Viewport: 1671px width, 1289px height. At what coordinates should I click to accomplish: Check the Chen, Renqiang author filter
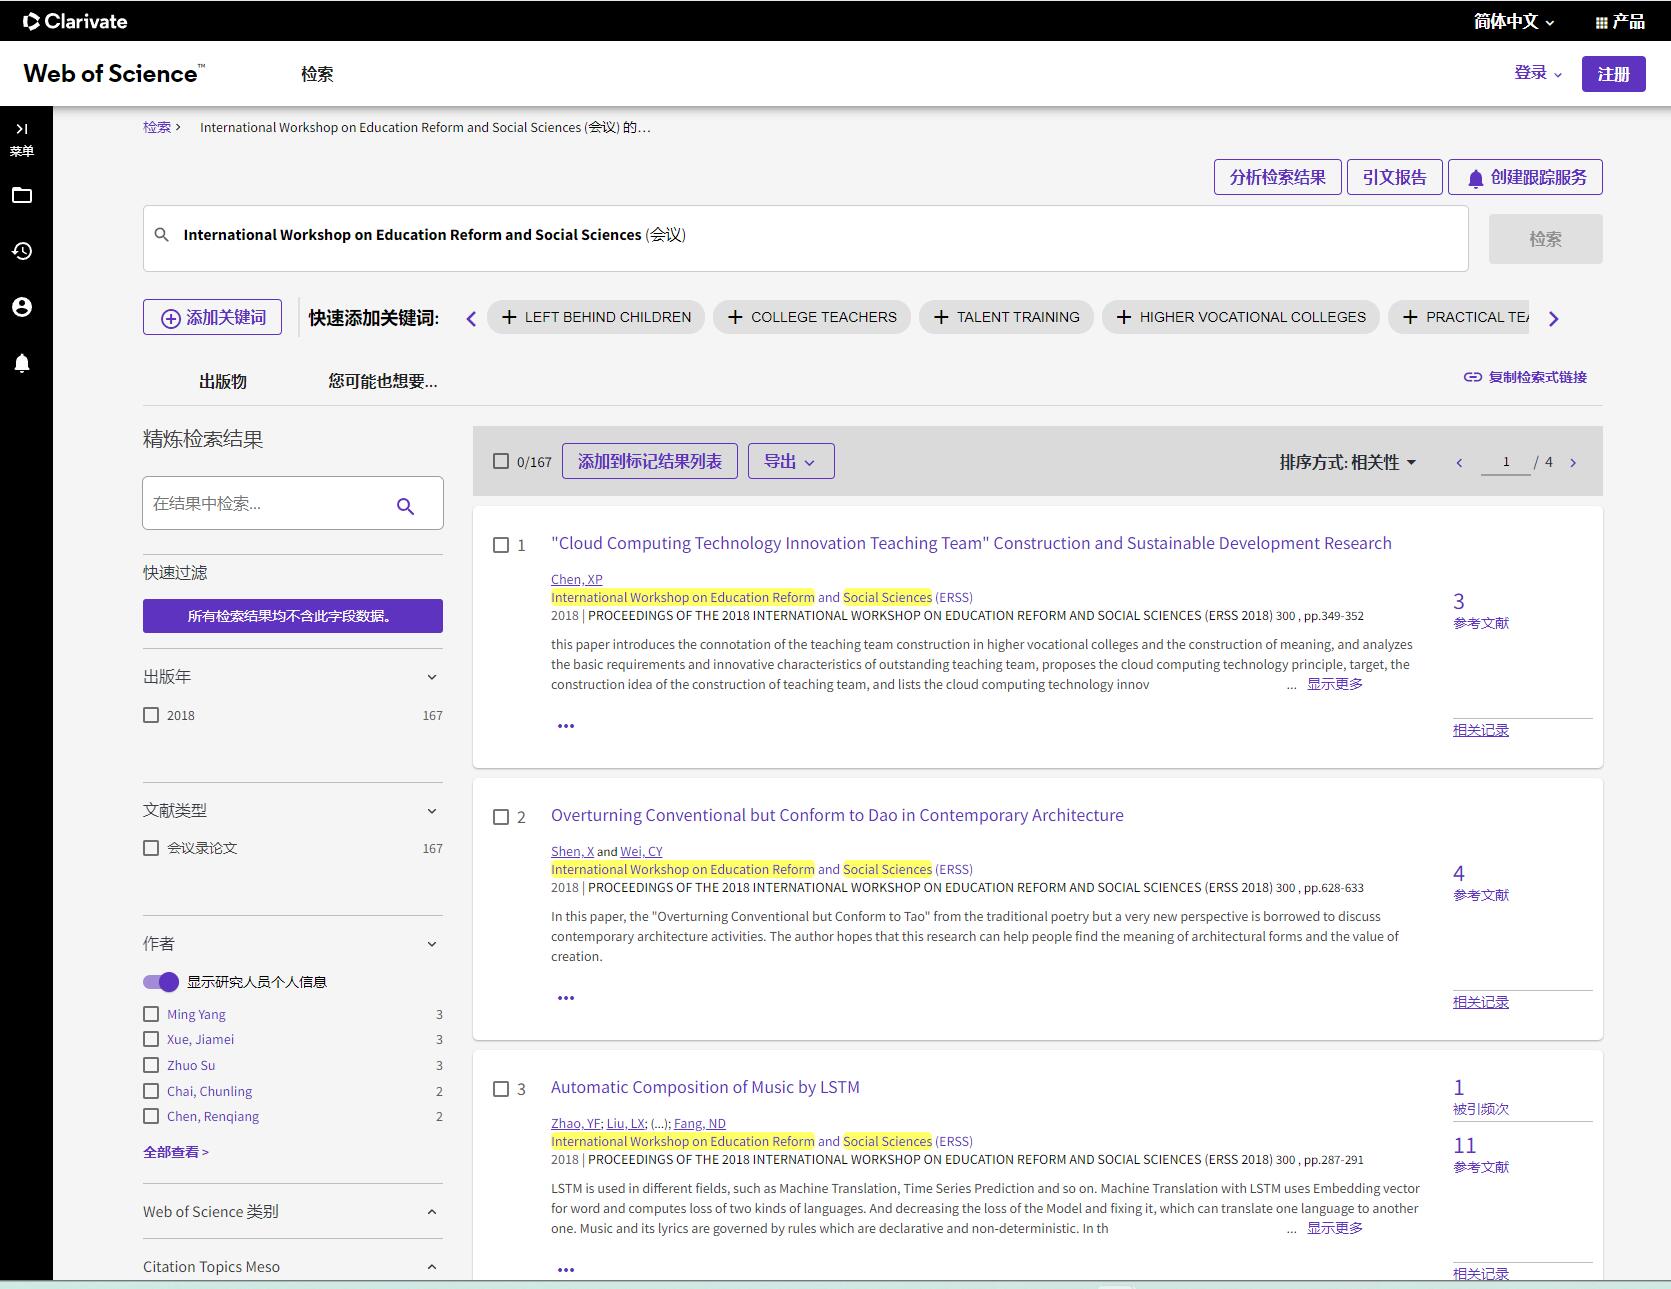(x=151, y=1116)
